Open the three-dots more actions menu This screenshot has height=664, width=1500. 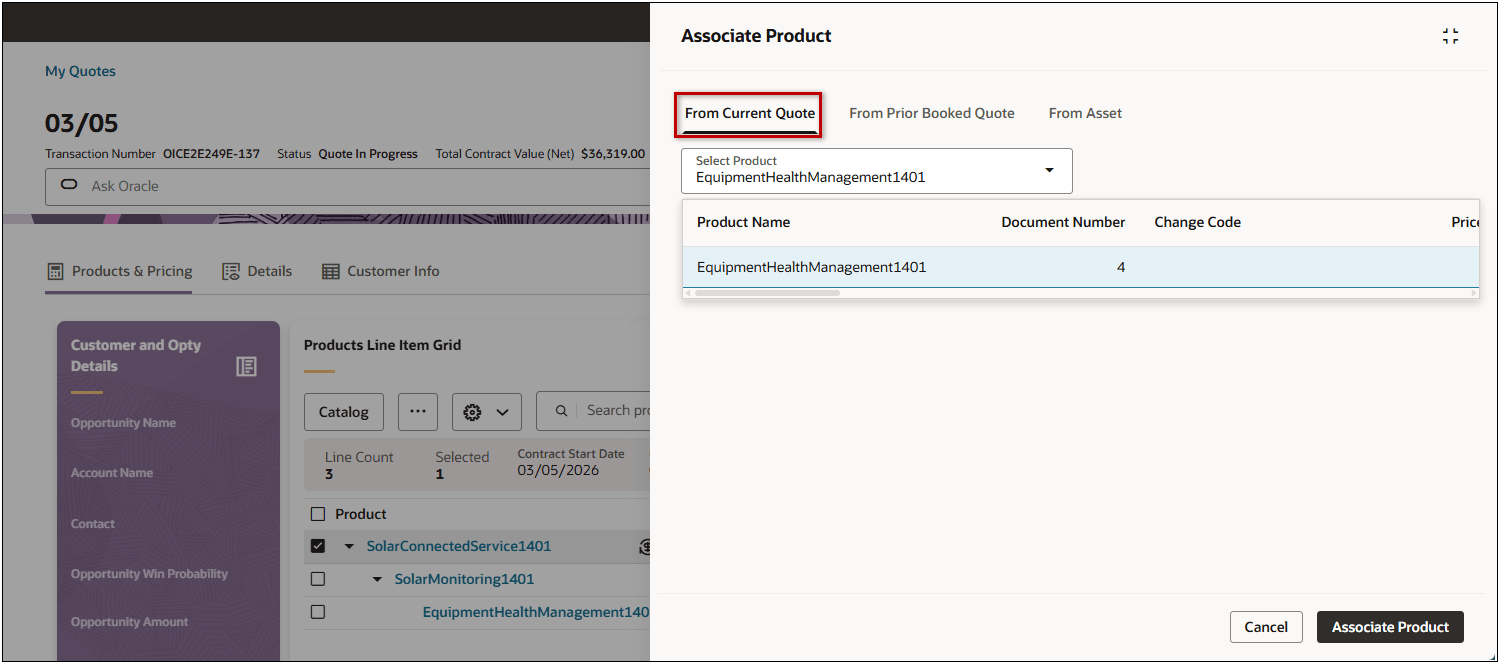[x=418, y=411]
